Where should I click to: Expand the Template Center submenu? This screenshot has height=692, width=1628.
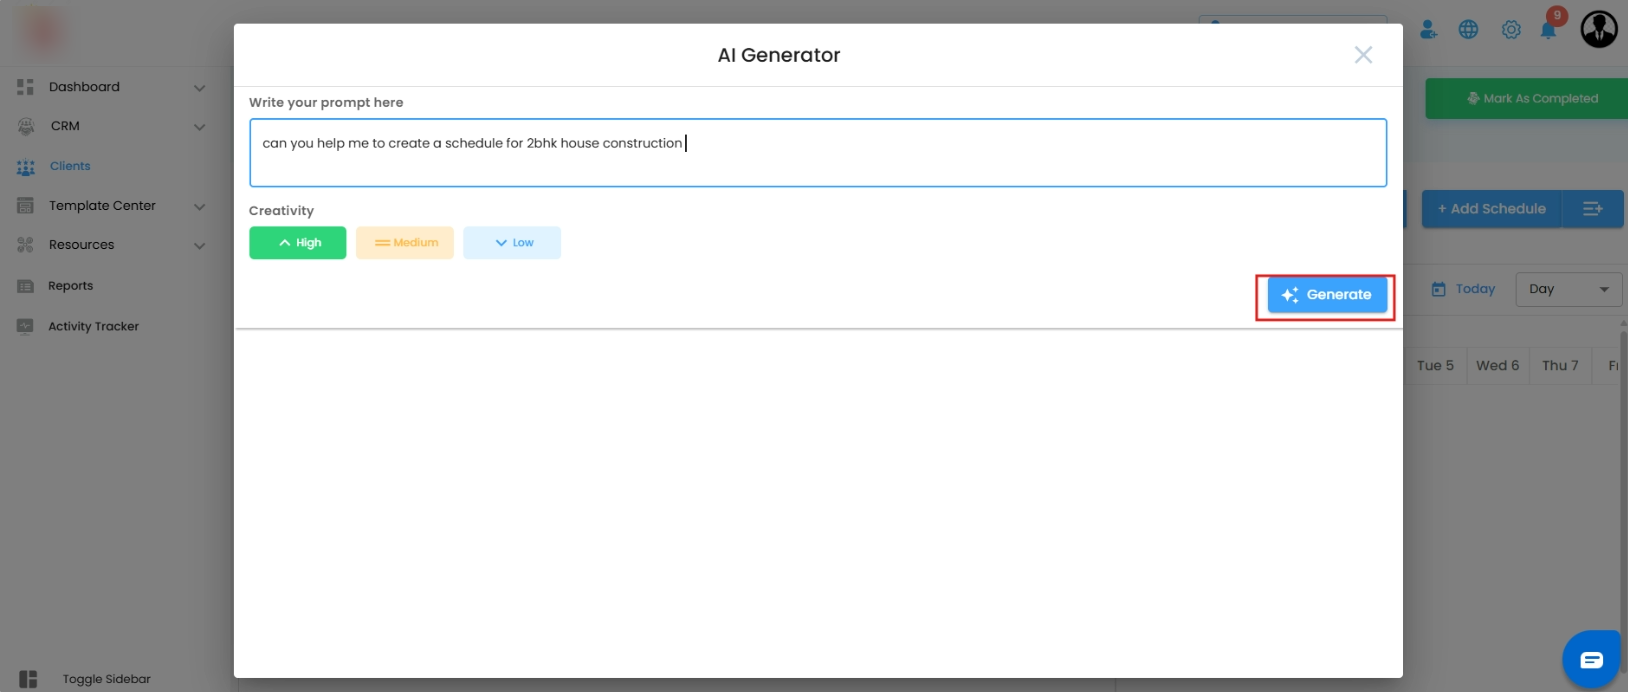click(x=199, y=207)
